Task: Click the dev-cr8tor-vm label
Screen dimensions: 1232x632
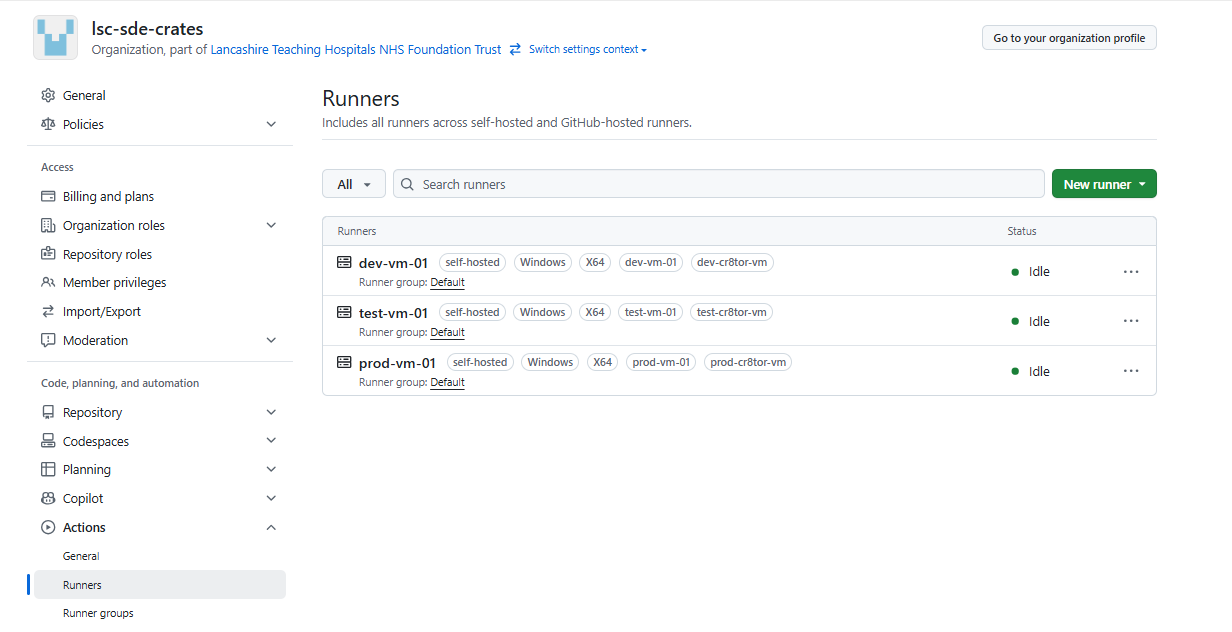Action: point(732,262)
